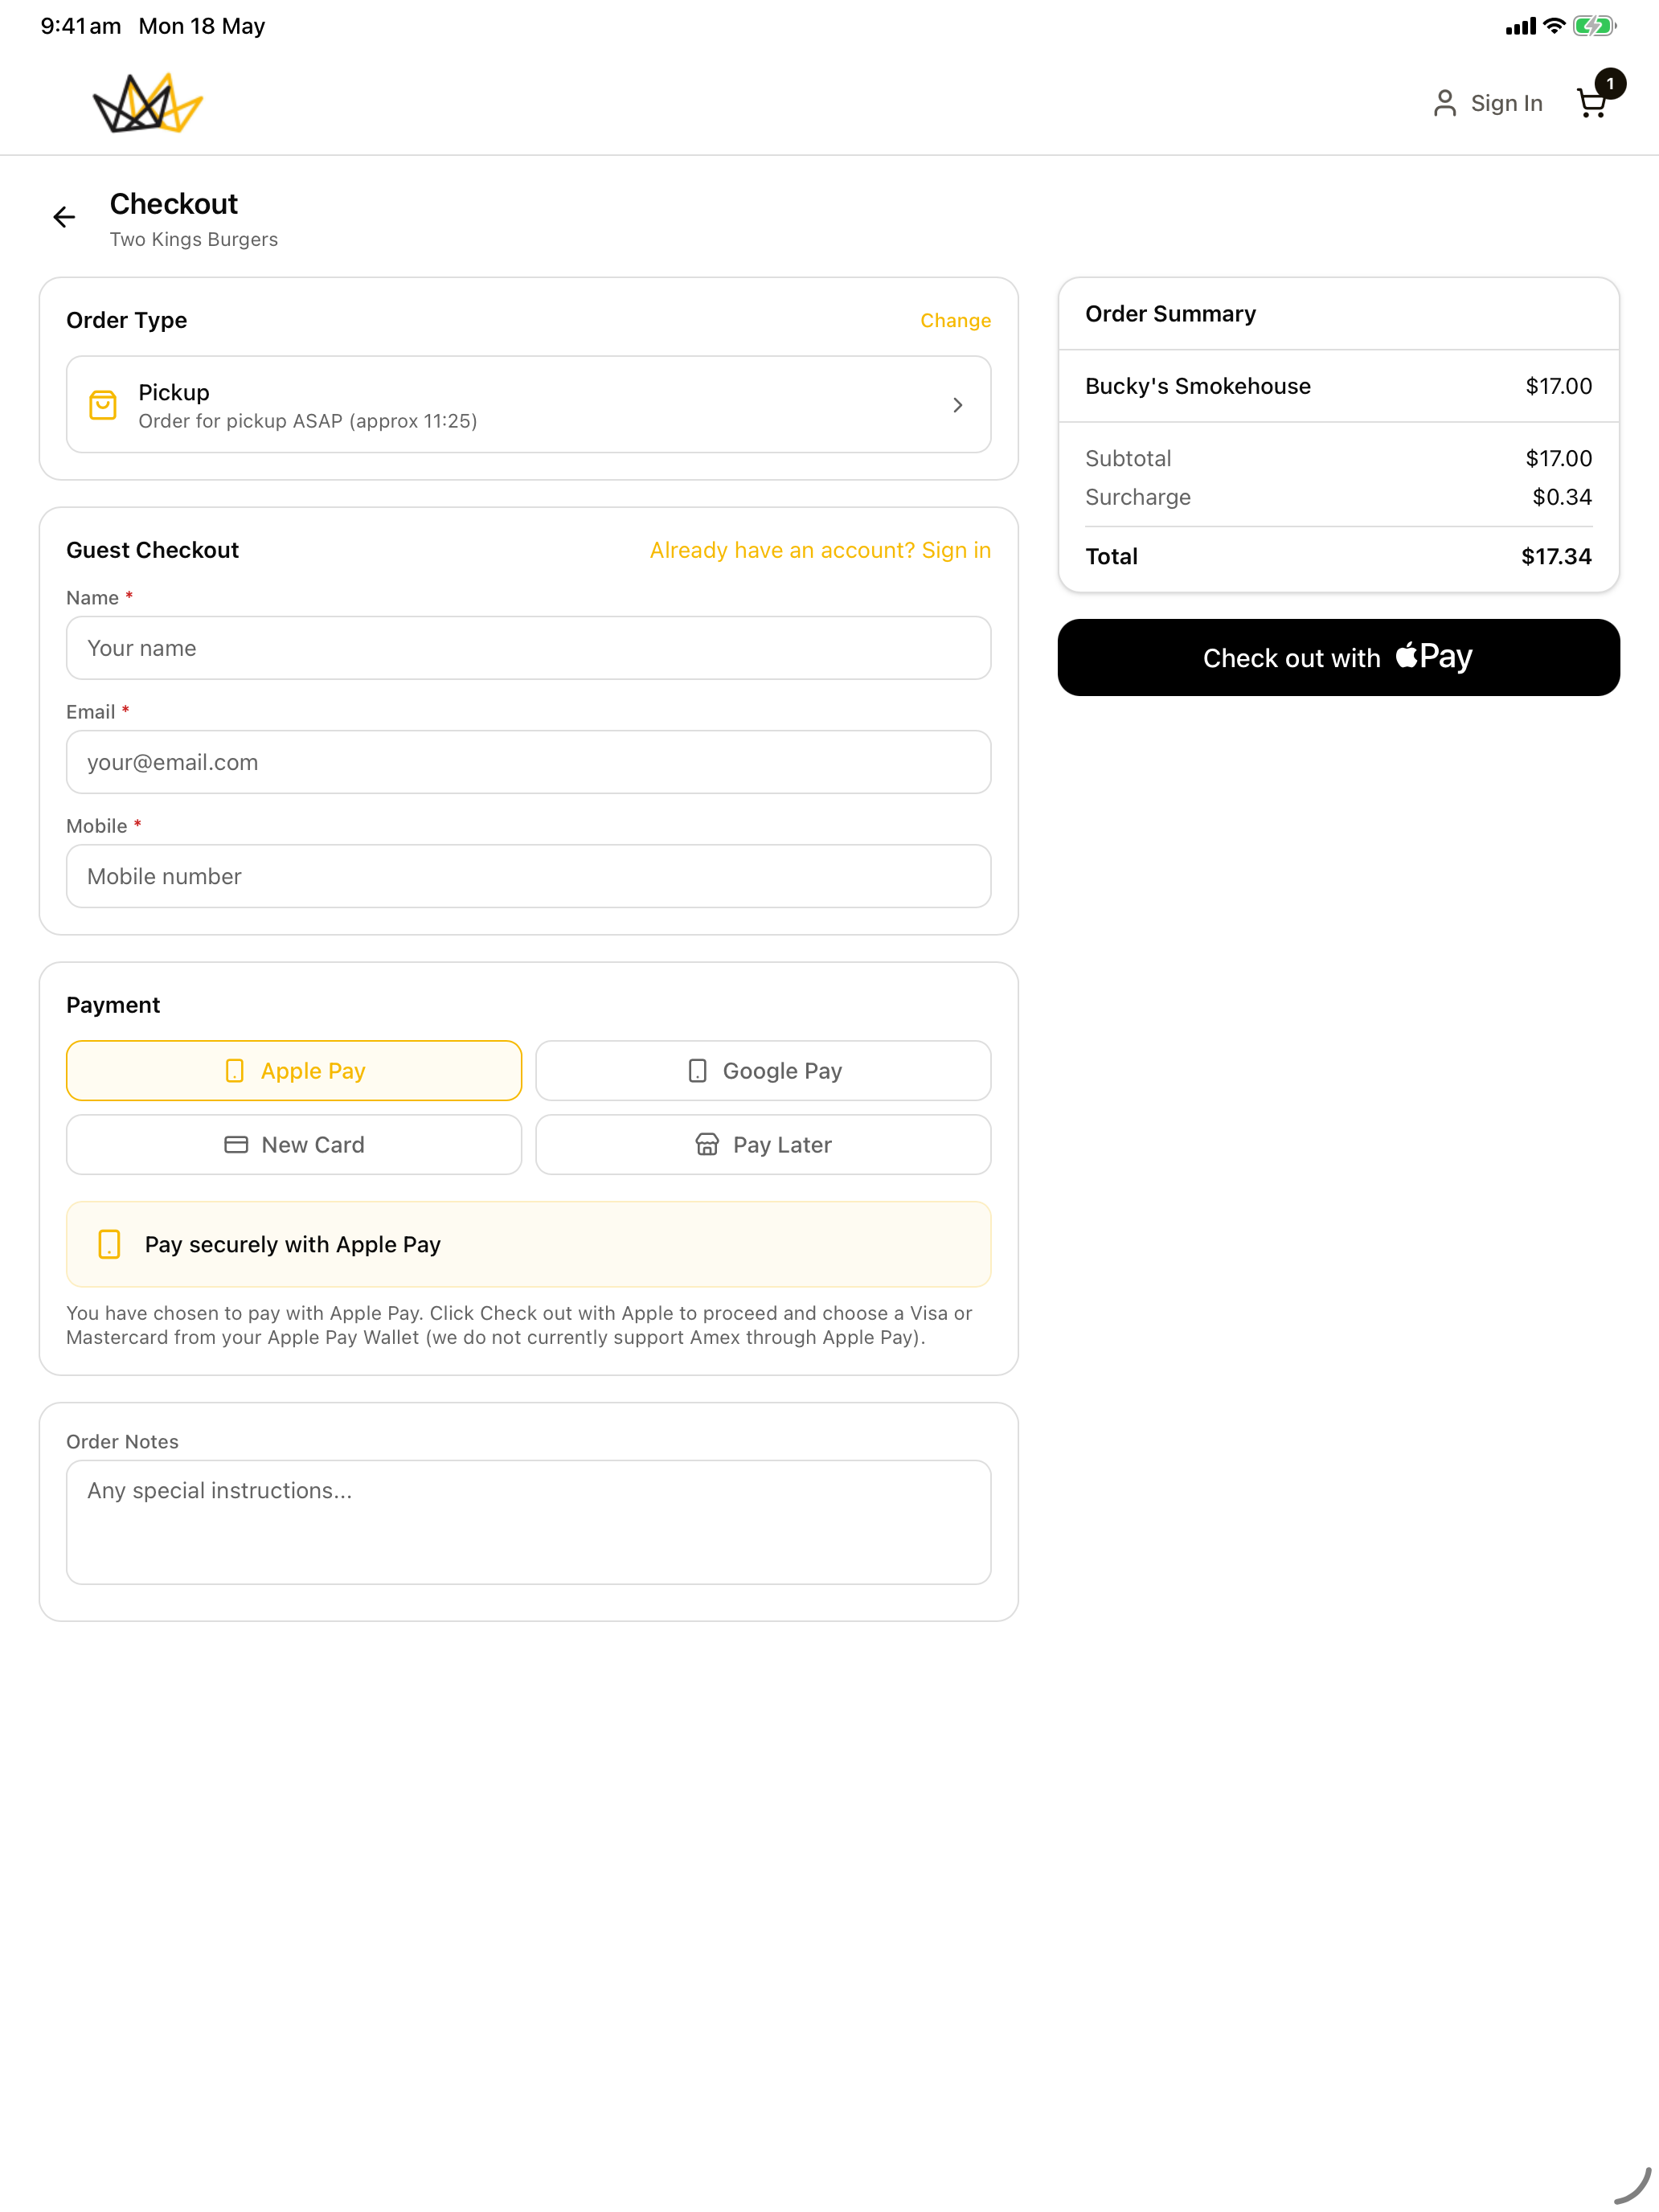
Task: Choose Pay Later payment option
Action: pos(763,1145)
